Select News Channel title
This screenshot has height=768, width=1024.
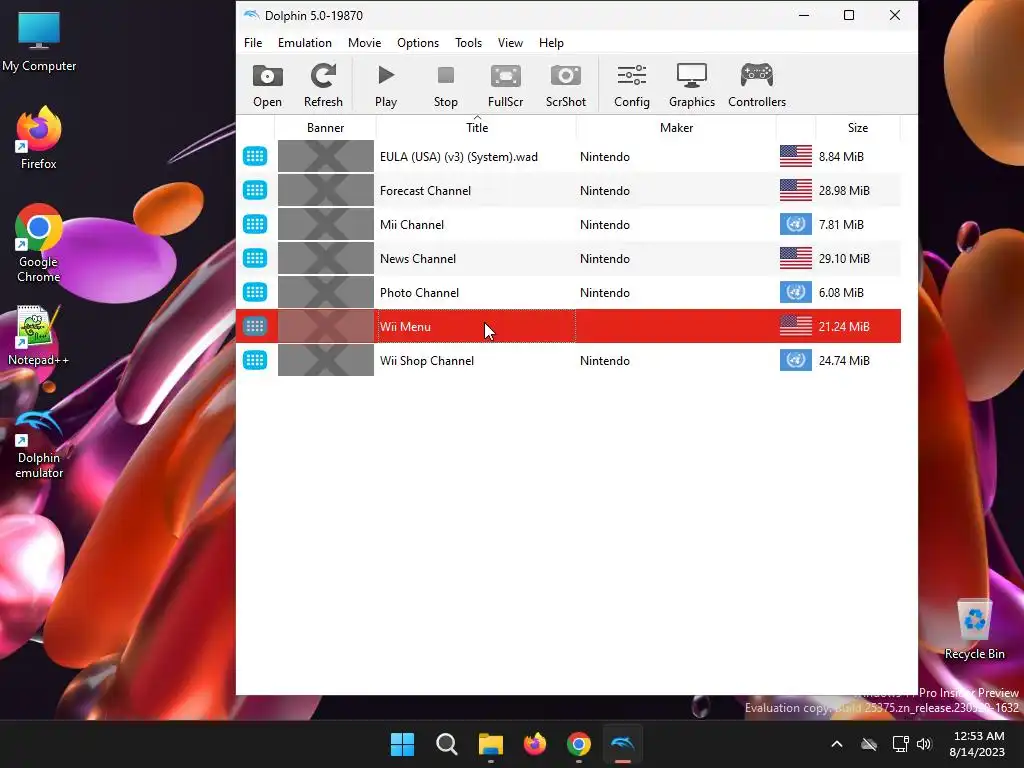point(417,259)
